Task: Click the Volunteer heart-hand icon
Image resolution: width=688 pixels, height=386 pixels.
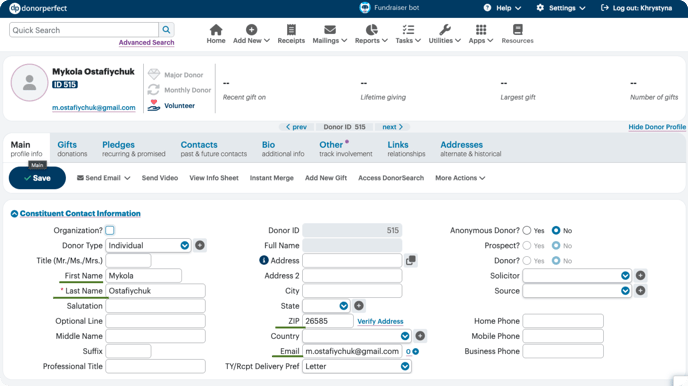Action: (x=154, y=105)
